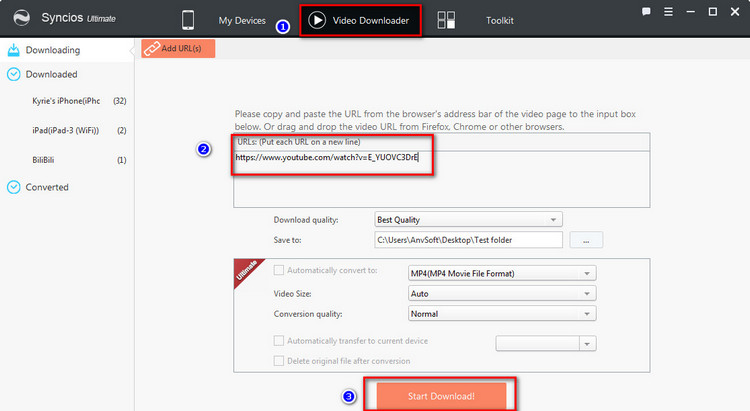Minimize the Syncios window

[691, 11]
